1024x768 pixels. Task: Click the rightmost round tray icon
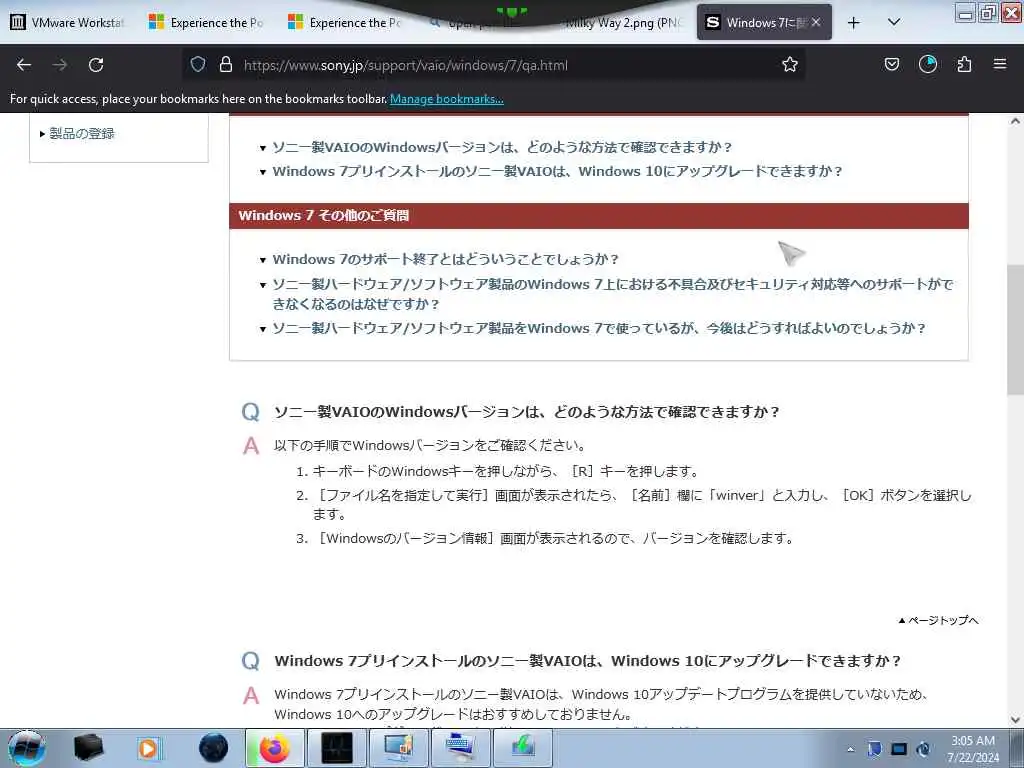pyautogui.click(x=923, y=749)
